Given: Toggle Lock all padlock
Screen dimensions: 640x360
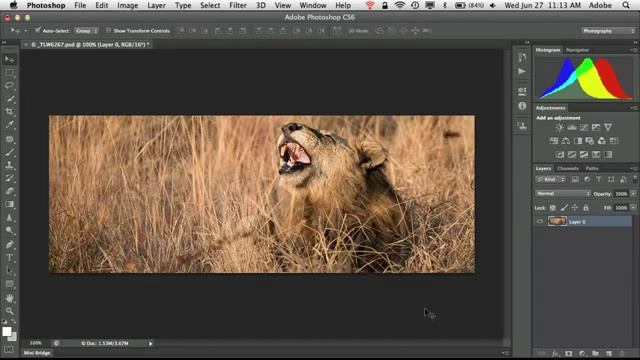Looking at the screenshot, I should (x=586, y=208).
